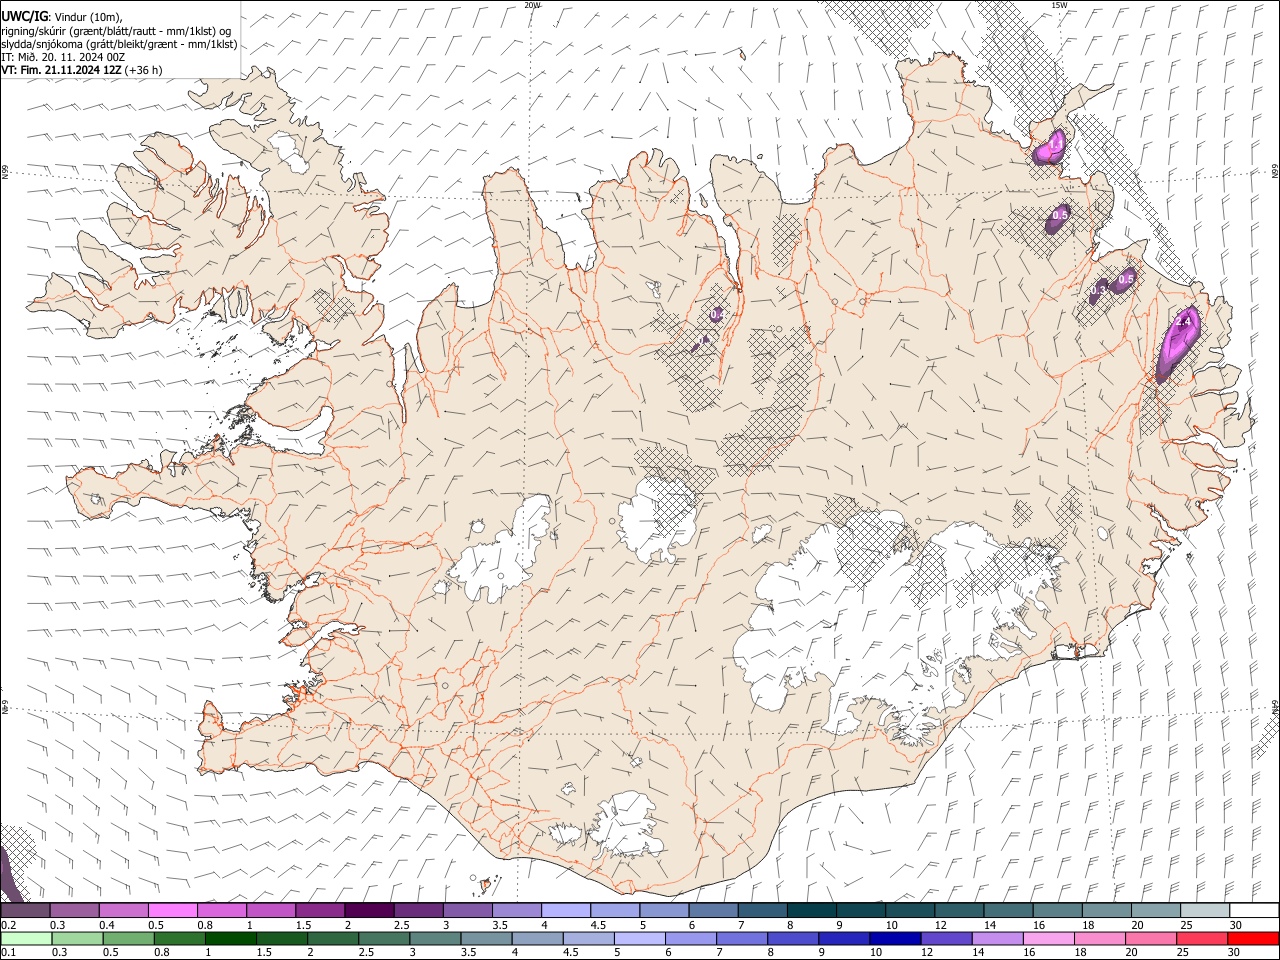
Task: Click the '(+36 h)' forecast offset text
Action: (145, 70)
